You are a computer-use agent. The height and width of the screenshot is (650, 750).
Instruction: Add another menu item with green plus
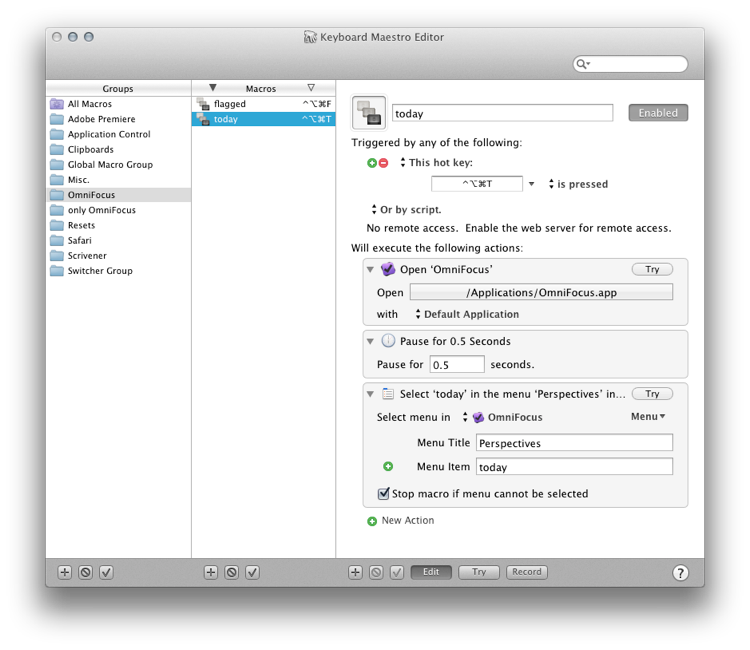tap(388, 466)
